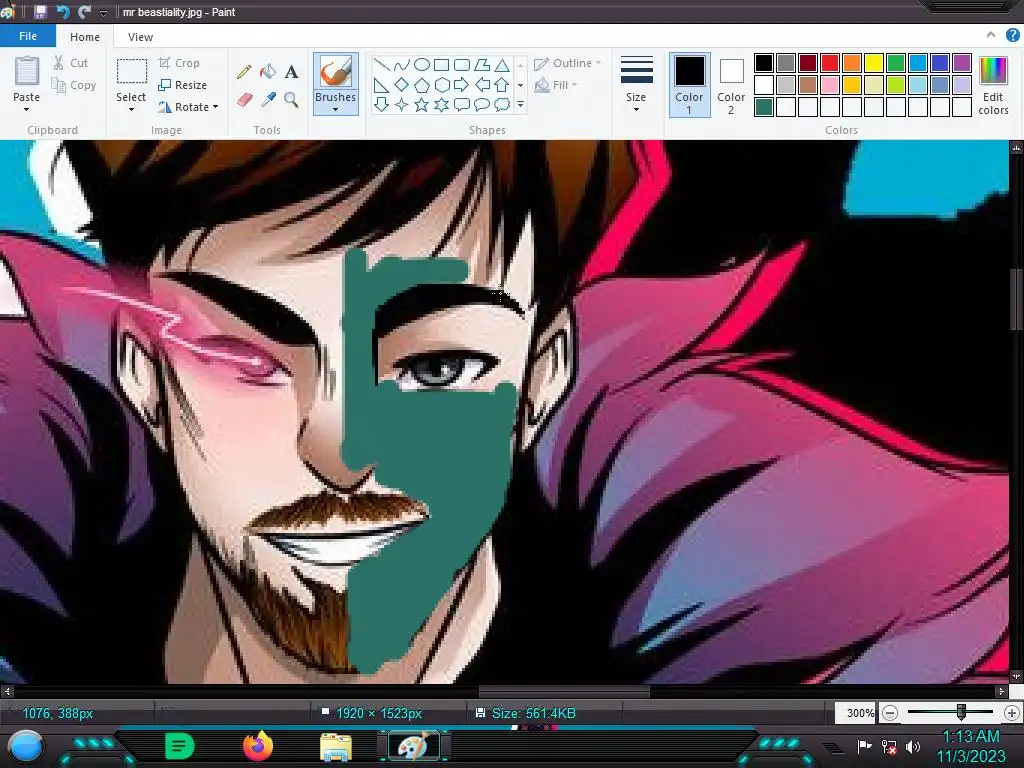Pick the red color swatch
This screenshot has height=768, width=1024.
point(830,63)
